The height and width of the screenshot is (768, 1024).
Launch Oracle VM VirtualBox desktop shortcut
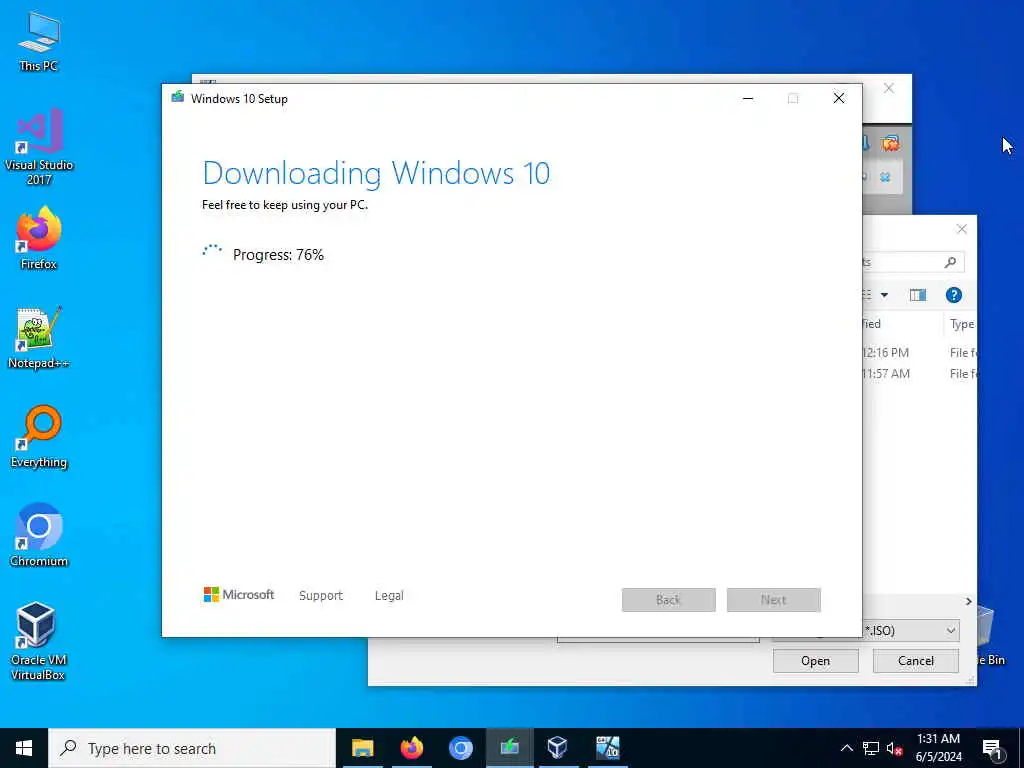point(39,641)
